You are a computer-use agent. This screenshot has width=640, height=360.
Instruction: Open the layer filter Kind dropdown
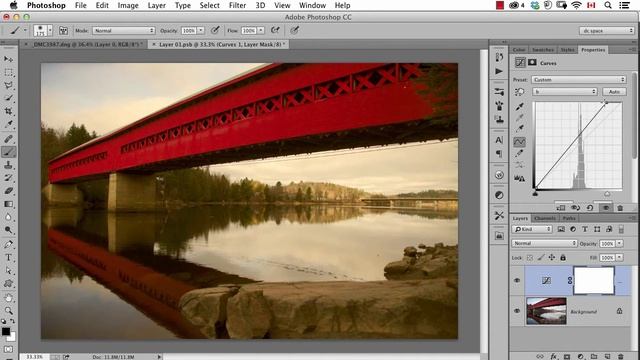coord(533,229)
